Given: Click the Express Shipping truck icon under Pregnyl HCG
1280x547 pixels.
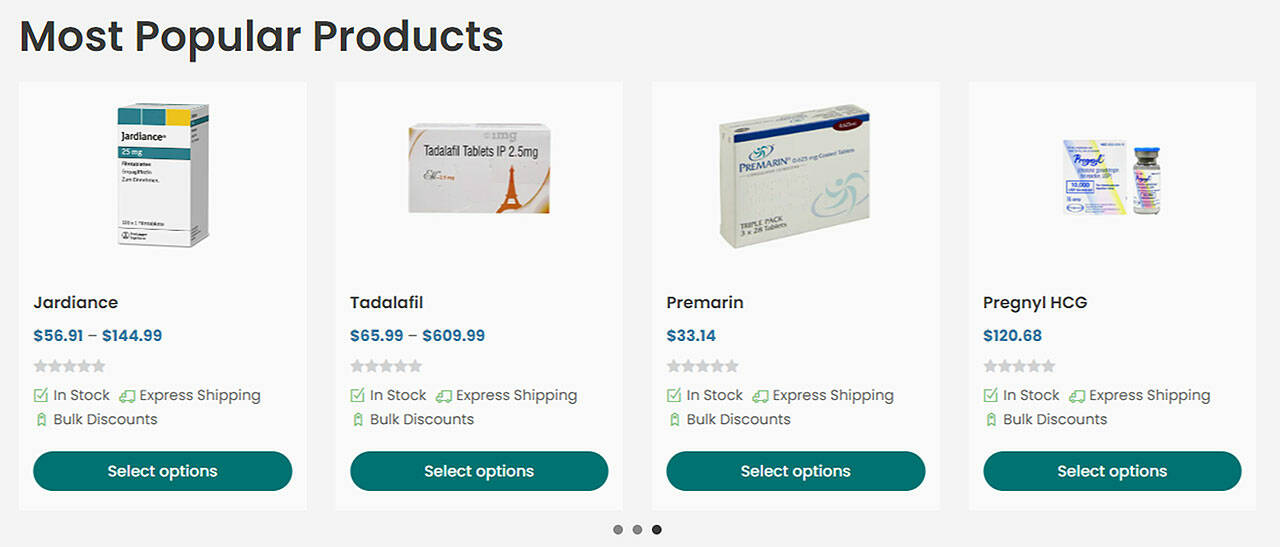Looking at the screenshot, I should tap(1077, 396).
